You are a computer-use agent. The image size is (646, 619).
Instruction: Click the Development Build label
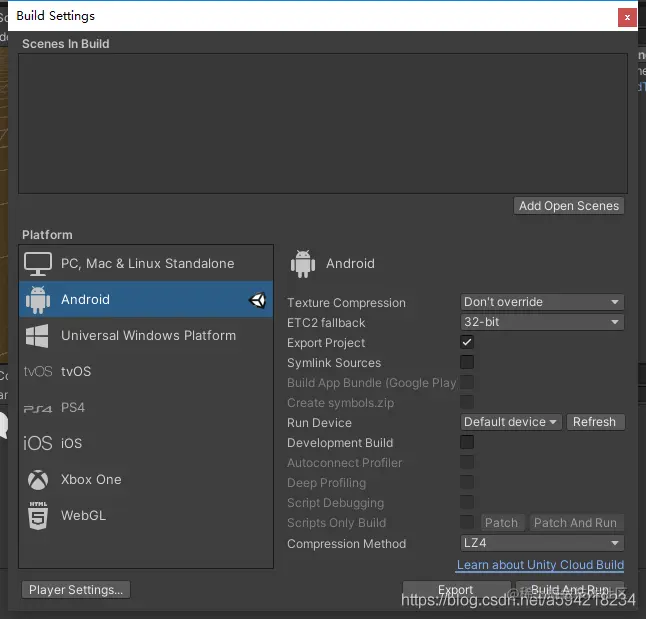click(340, 443)
